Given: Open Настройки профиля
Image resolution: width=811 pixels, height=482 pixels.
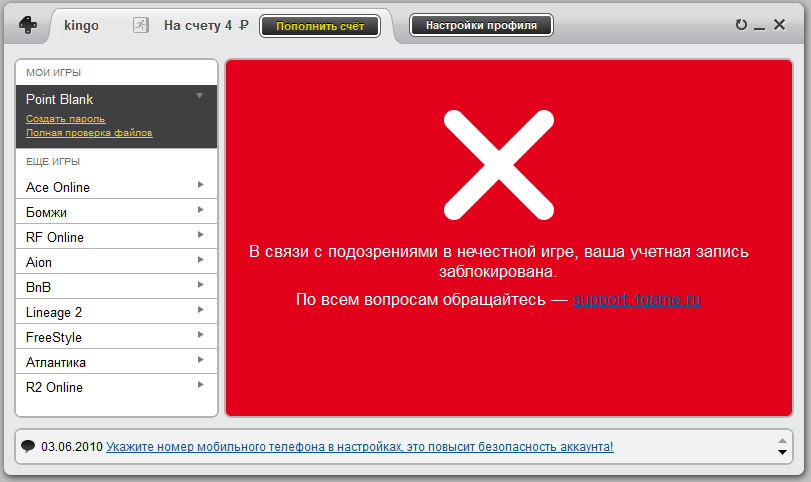Looking at the screenshot, I should point(481,25).
